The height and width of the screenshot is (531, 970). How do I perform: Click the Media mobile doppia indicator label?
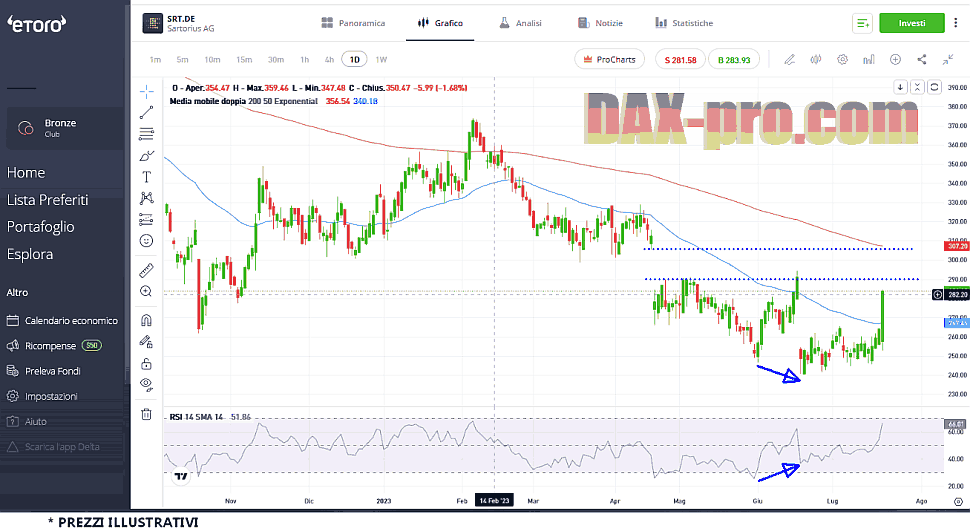(x=244, y=101)
